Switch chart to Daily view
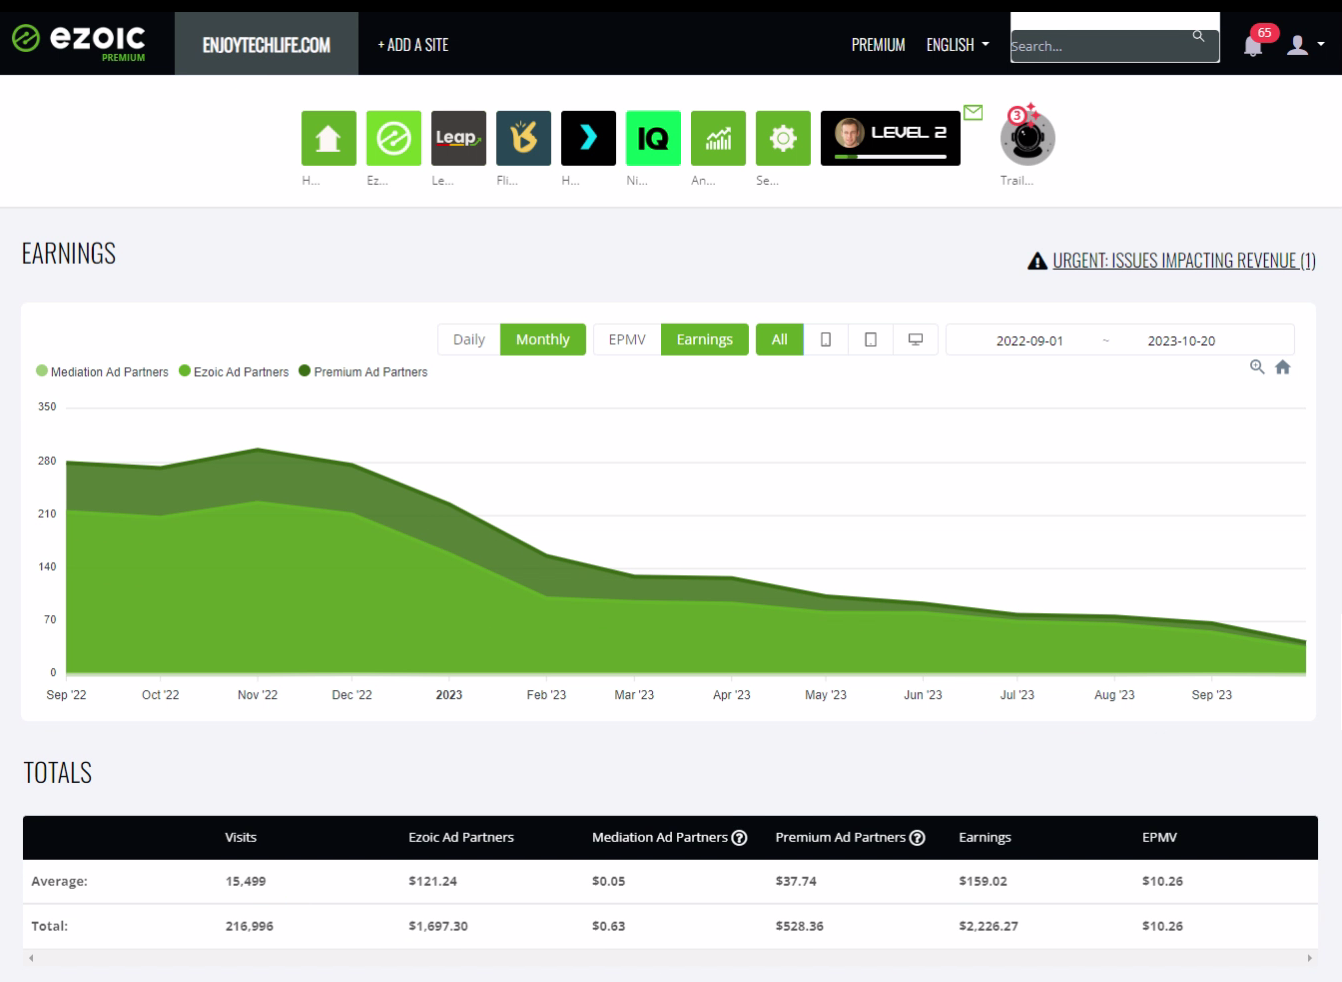Image resolution: width=1342 pixels, height=982 pixels. 469,340
